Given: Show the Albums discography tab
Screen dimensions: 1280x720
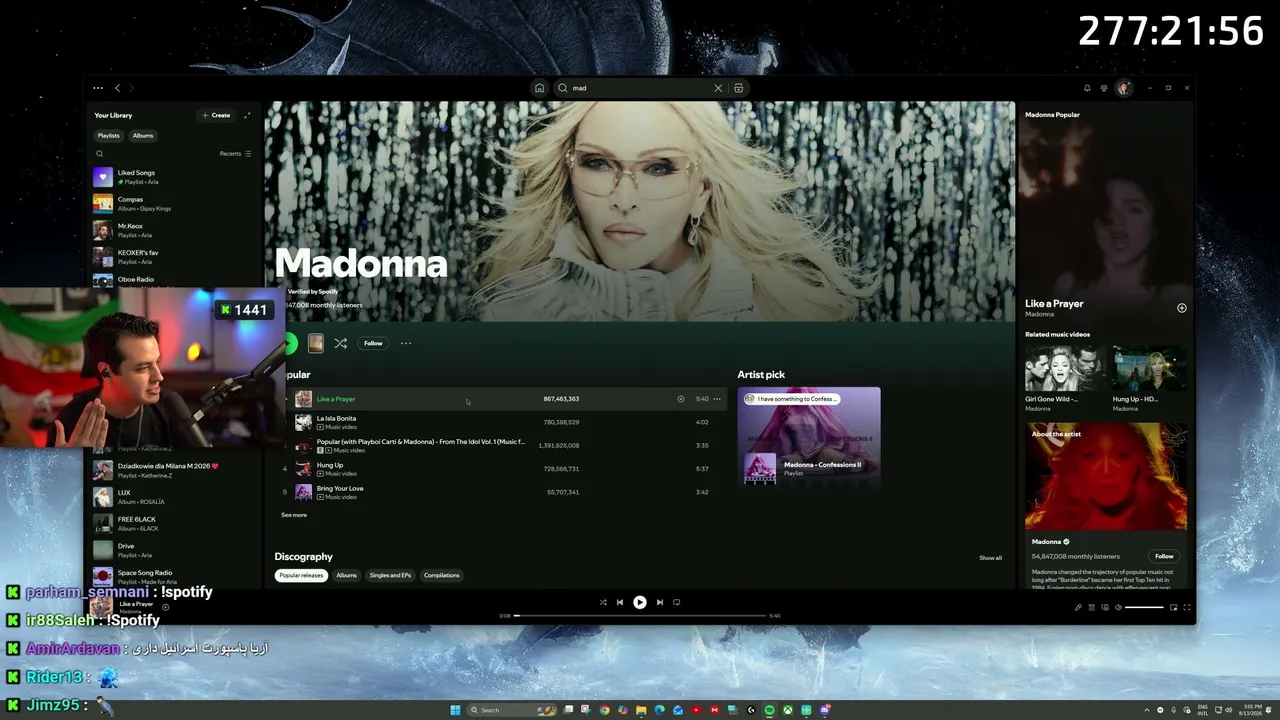Looking at the screenshot, I should click(x=346, y=575).
